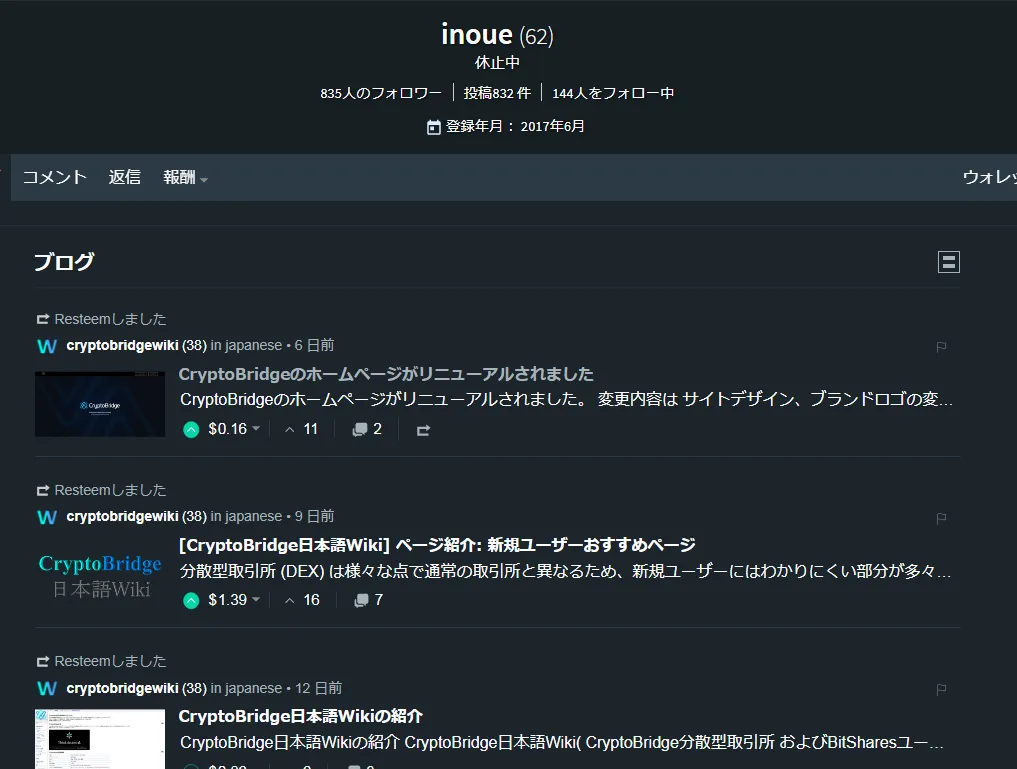This screenshot has height=769, width=1017.
Task: Click summary text starting 分散型取引所 (DEX)
Action: pos(566,571)
